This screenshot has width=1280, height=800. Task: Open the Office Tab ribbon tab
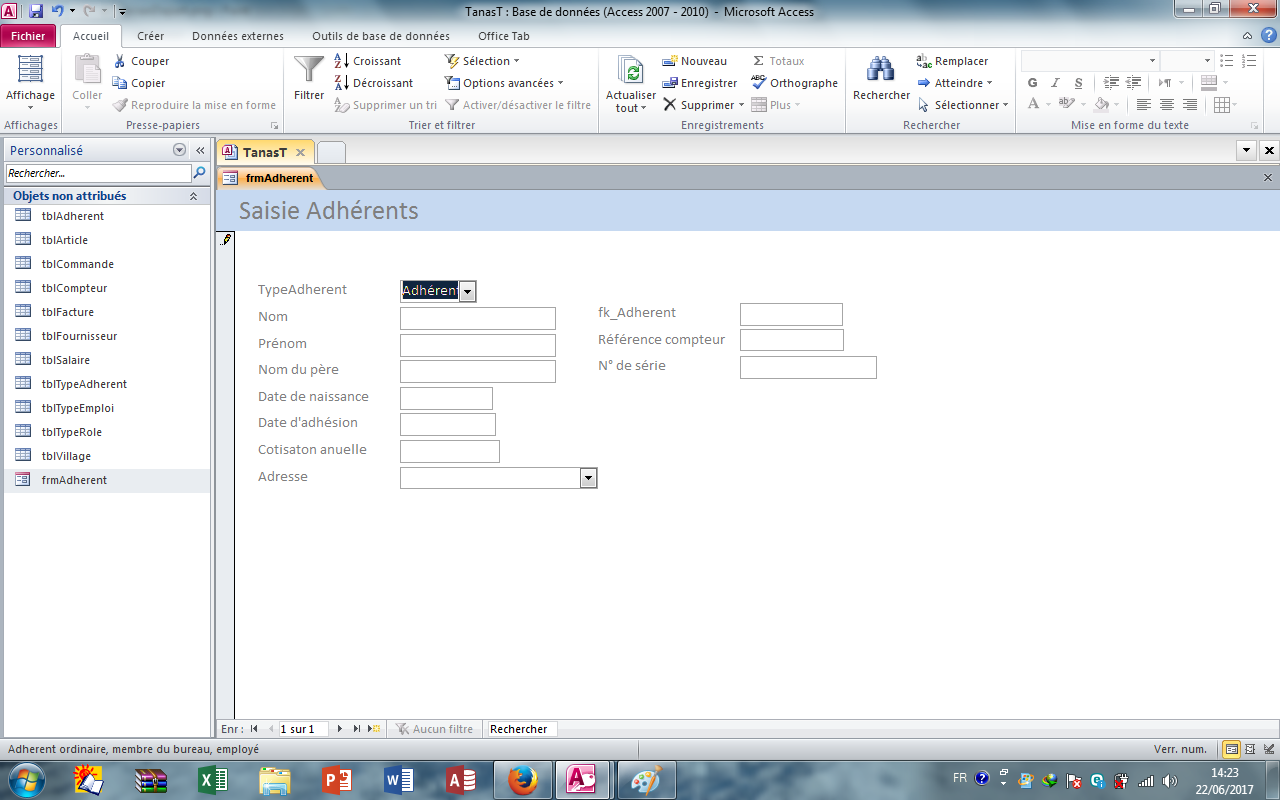504,36
